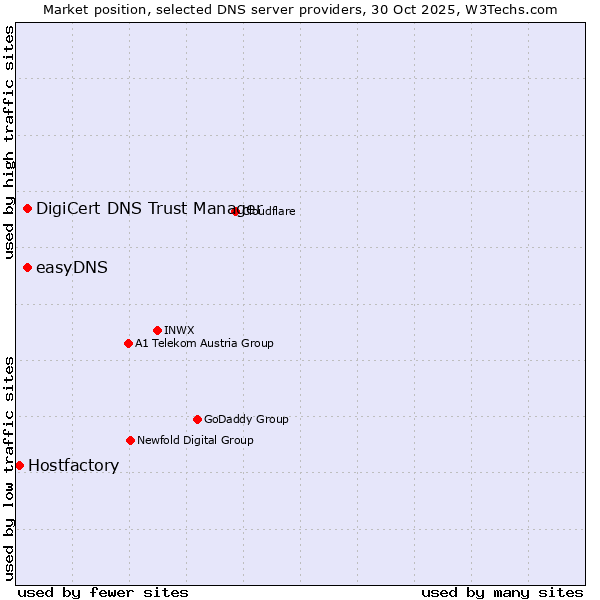Click the easyDNS text label

click(71, 267)
